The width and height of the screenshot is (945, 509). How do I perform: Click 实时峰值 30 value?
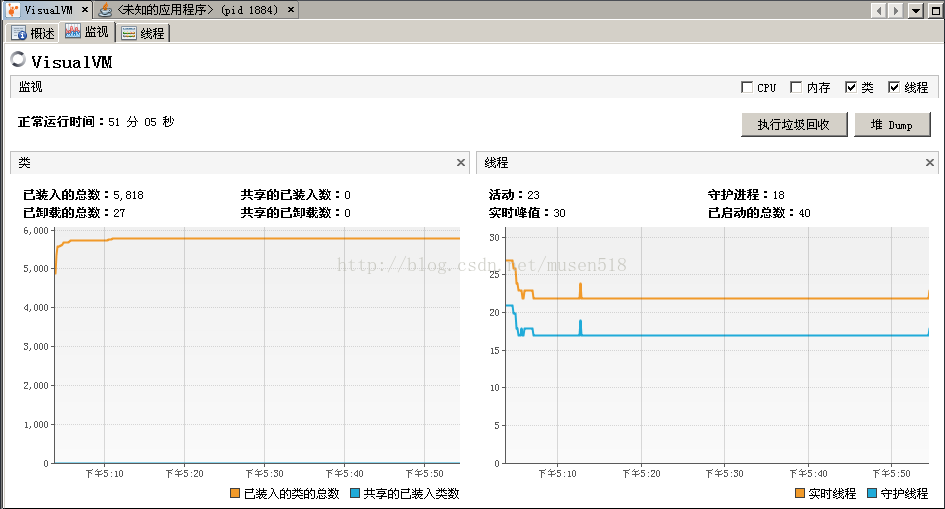[559, 213]
